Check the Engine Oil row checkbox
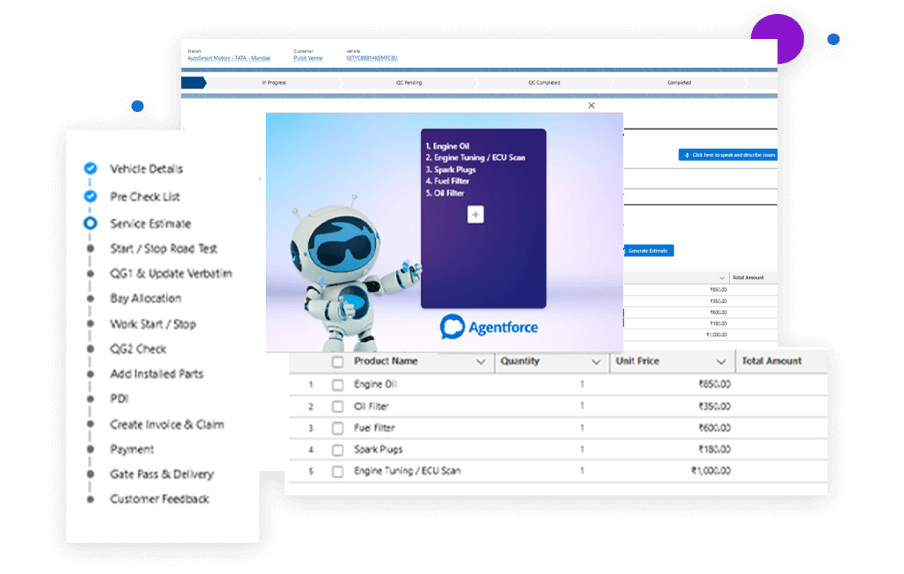The image size is (904, 574). pos(338,385)
